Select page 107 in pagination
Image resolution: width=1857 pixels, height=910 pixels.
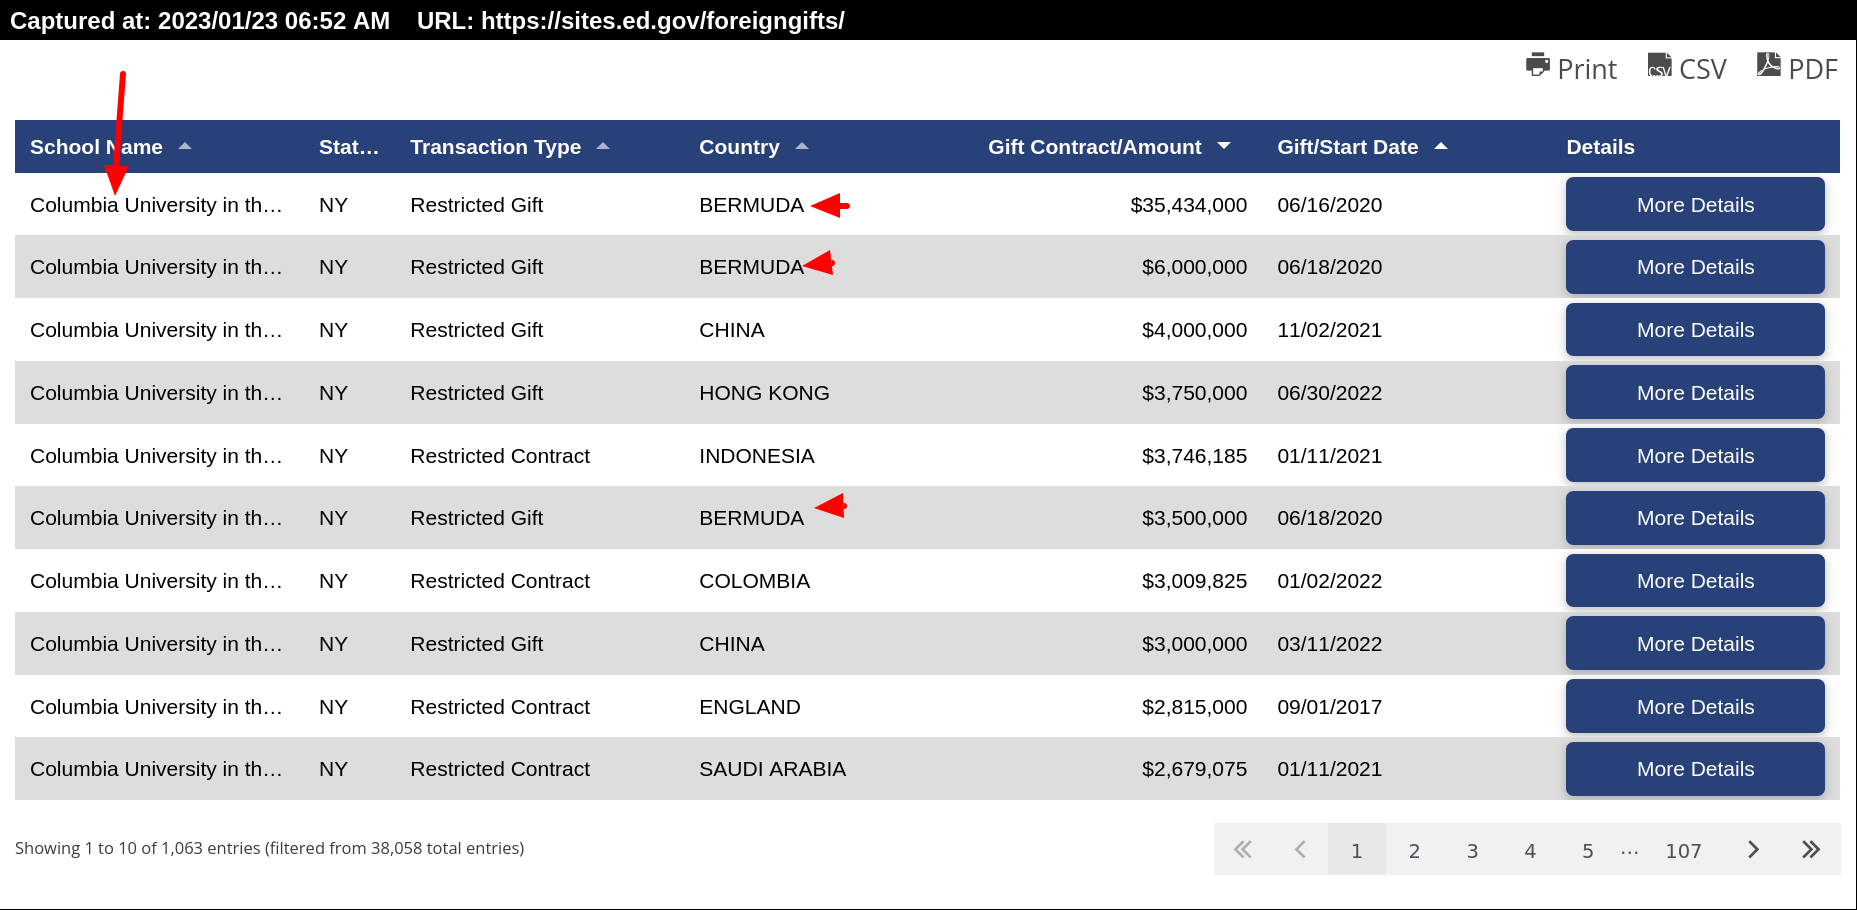(x=1683, y=850)
